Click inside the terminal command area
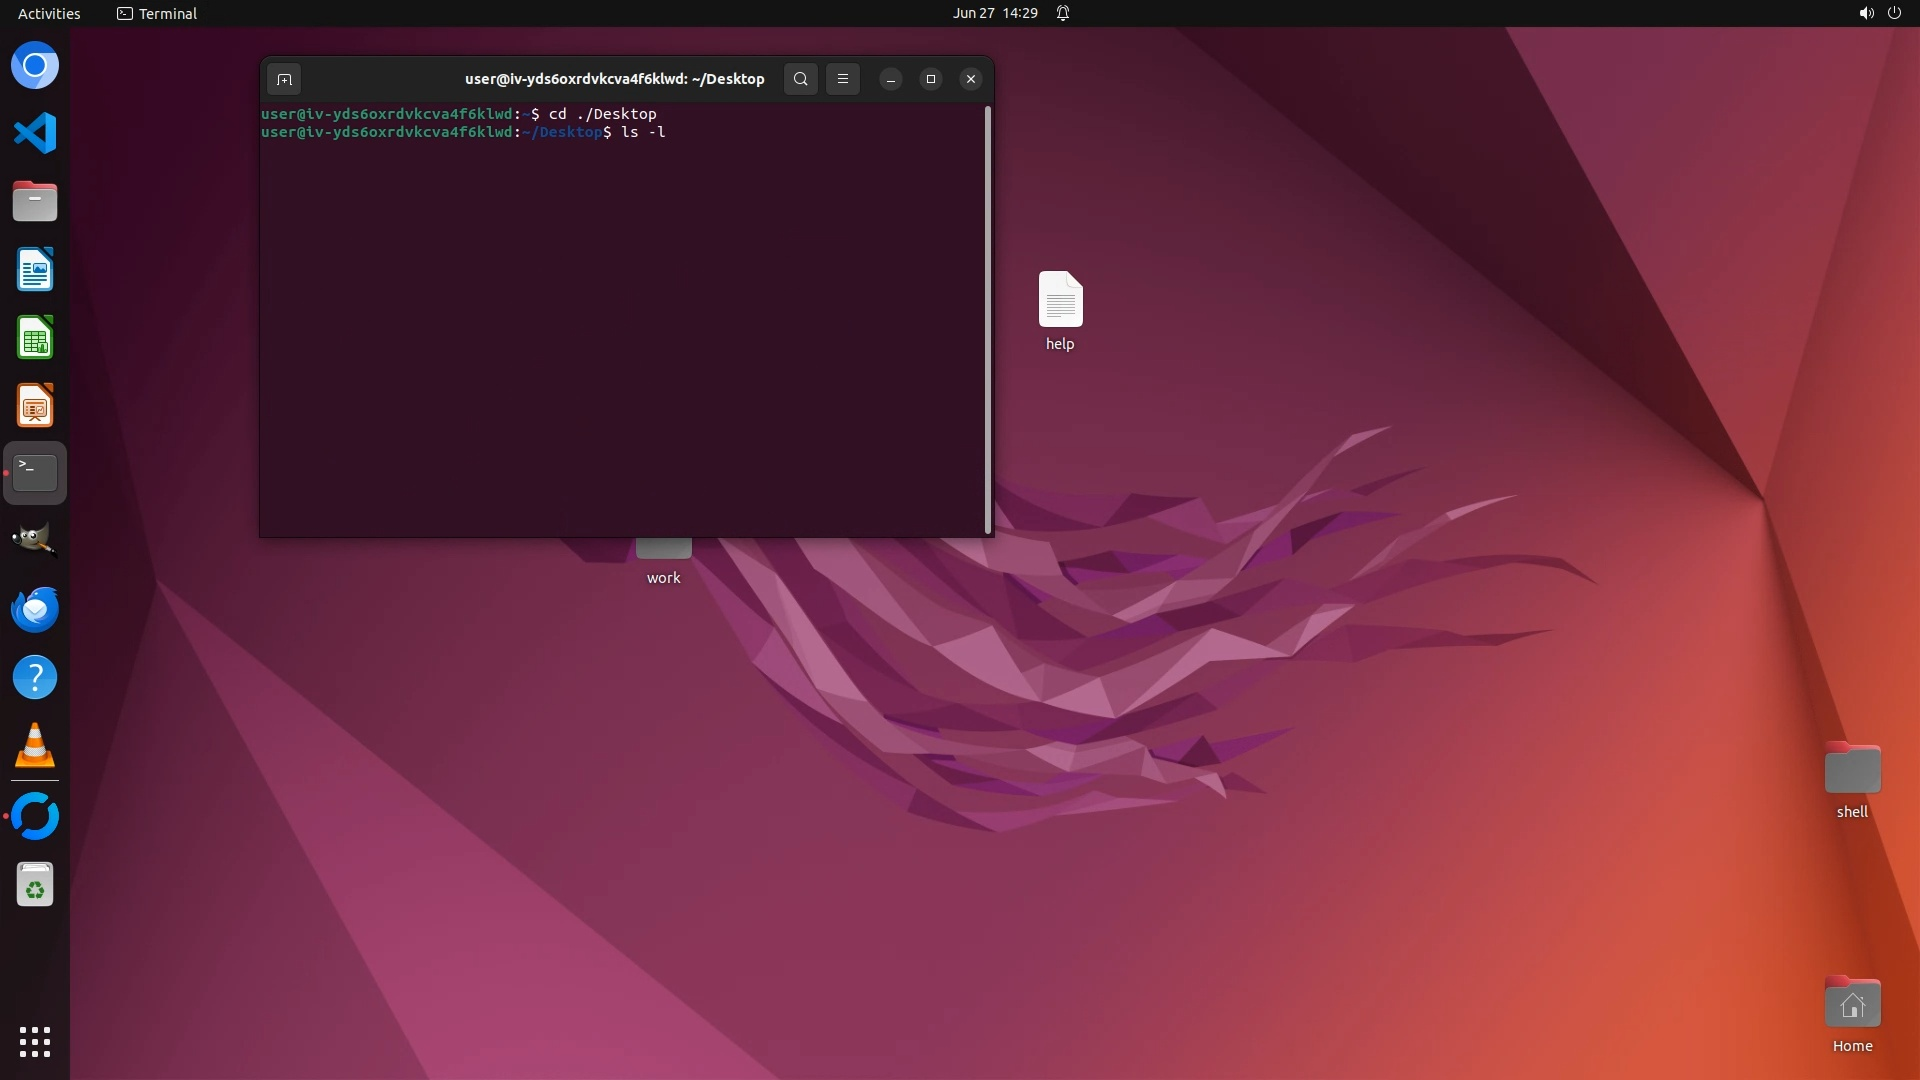This screenshot has height=1080, width=1920. 620,330
